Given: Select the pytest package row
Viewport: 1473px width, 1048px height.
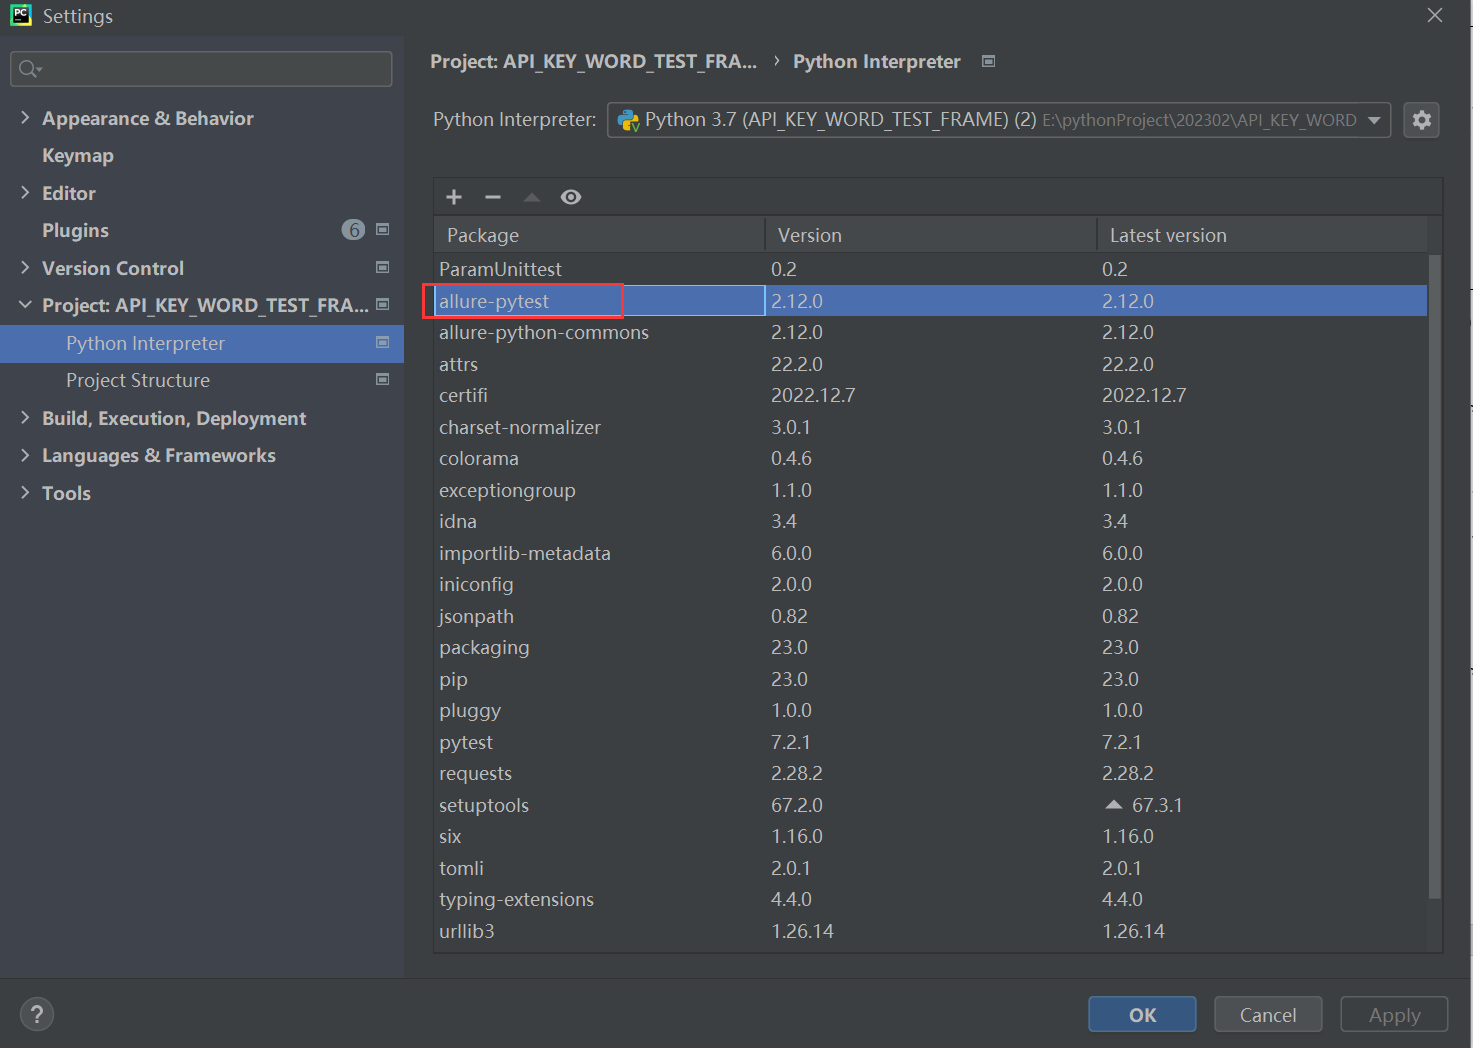Looking at the screenshot, I should click(931, 742).
